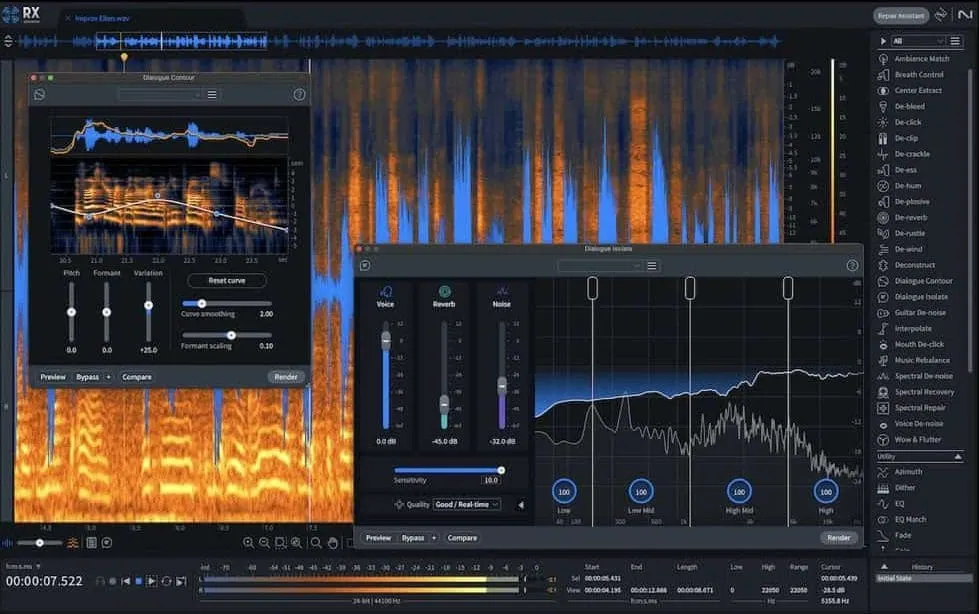
Task: Click Reset curve in Dialogue Contour
Action: (x=226, y=280)
